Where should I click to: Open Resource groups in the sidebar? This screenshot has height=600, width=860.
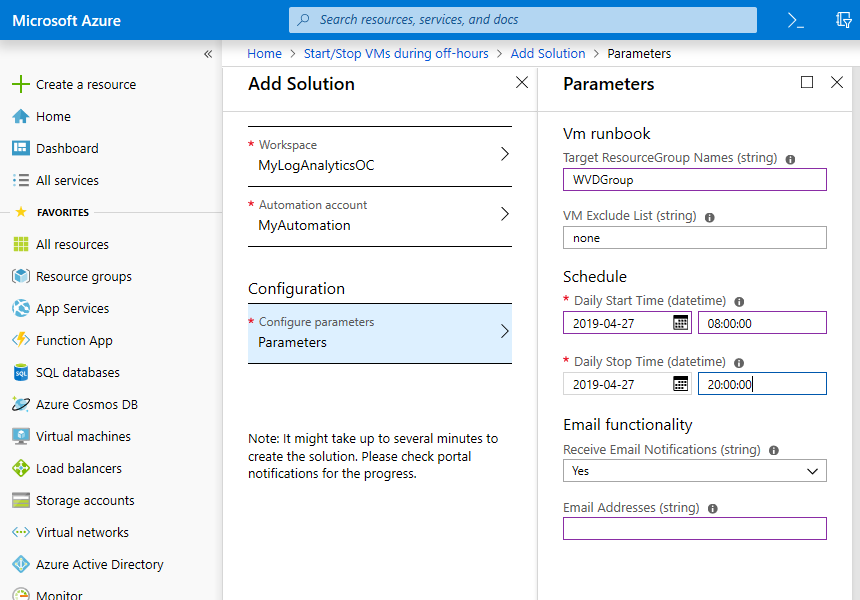(x=84, y=276)
